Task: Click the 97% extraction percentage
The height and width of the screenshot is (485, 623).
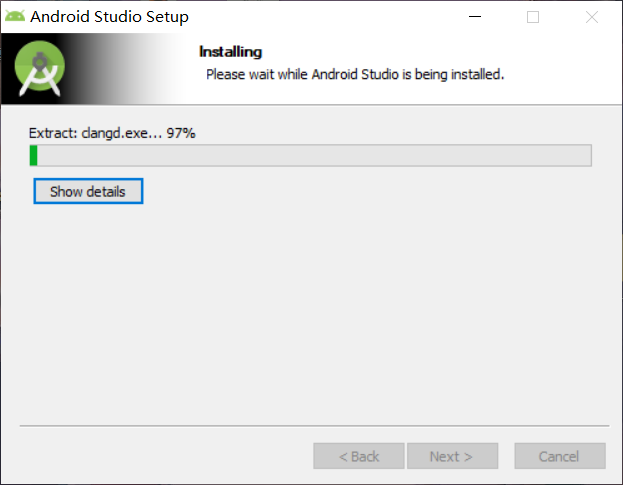Action: 181,133
